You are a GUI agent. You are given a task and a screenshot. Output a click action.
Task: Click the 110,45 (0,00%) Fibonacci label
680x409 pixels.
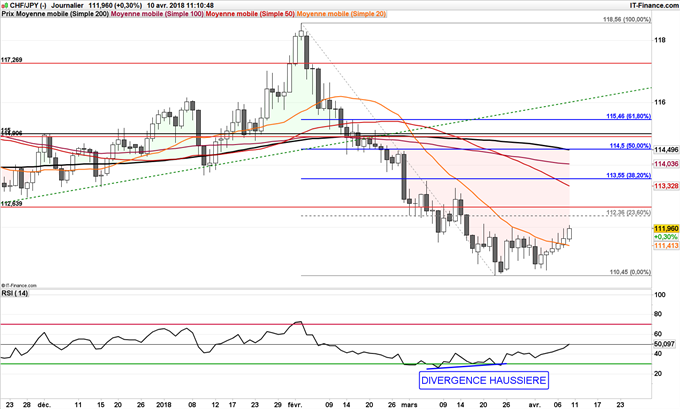point(630,272)
